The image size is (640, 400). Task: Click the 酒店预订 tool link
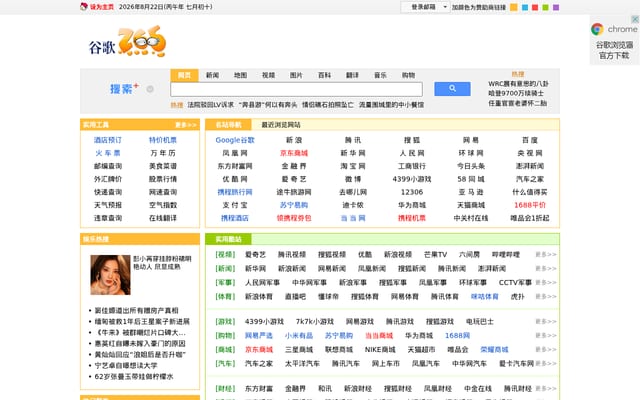pyautogui.click(x=108, y=140)
